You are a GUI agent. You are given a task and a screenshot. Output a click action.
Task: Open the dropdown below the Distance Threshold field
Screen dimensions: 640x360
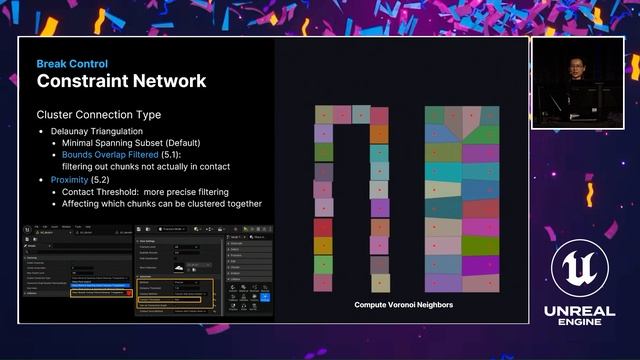(x=191, y=294)
